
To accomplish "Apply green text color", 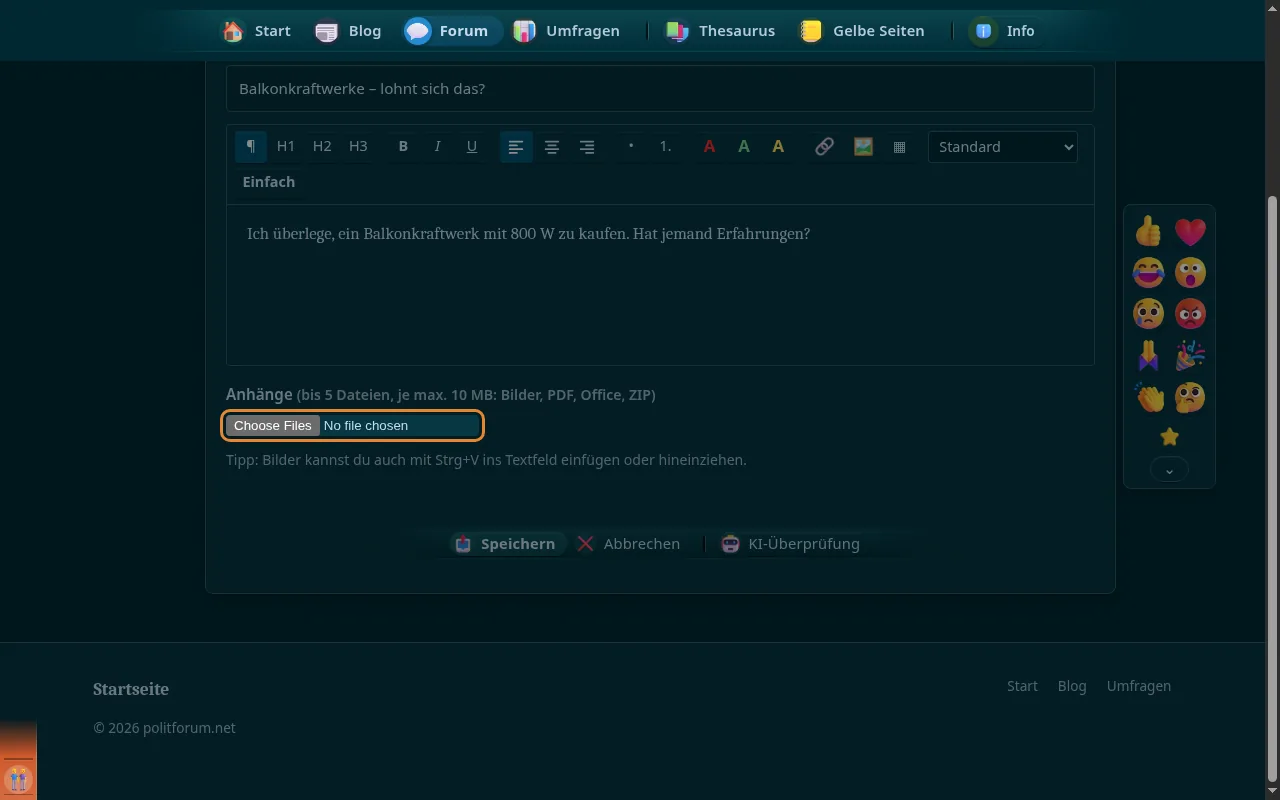I will [x=744, y=146].
